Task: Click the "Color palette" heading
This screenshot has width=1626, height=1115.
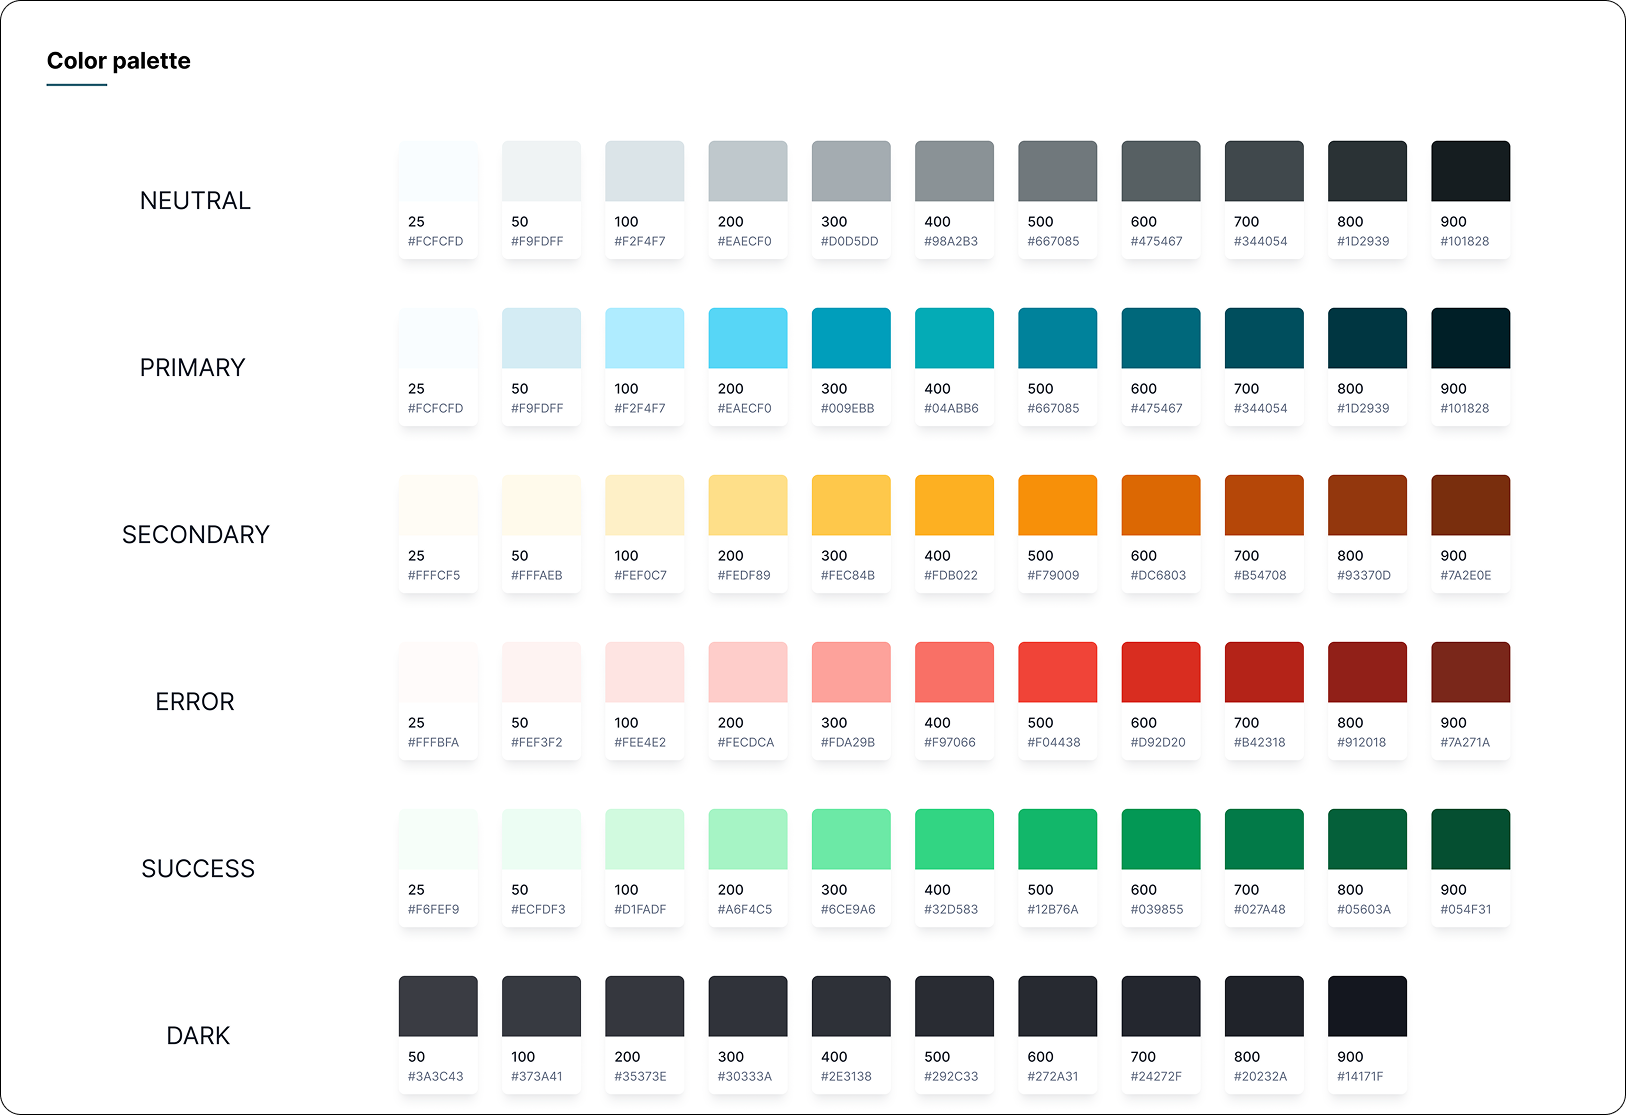Action: 119,61
